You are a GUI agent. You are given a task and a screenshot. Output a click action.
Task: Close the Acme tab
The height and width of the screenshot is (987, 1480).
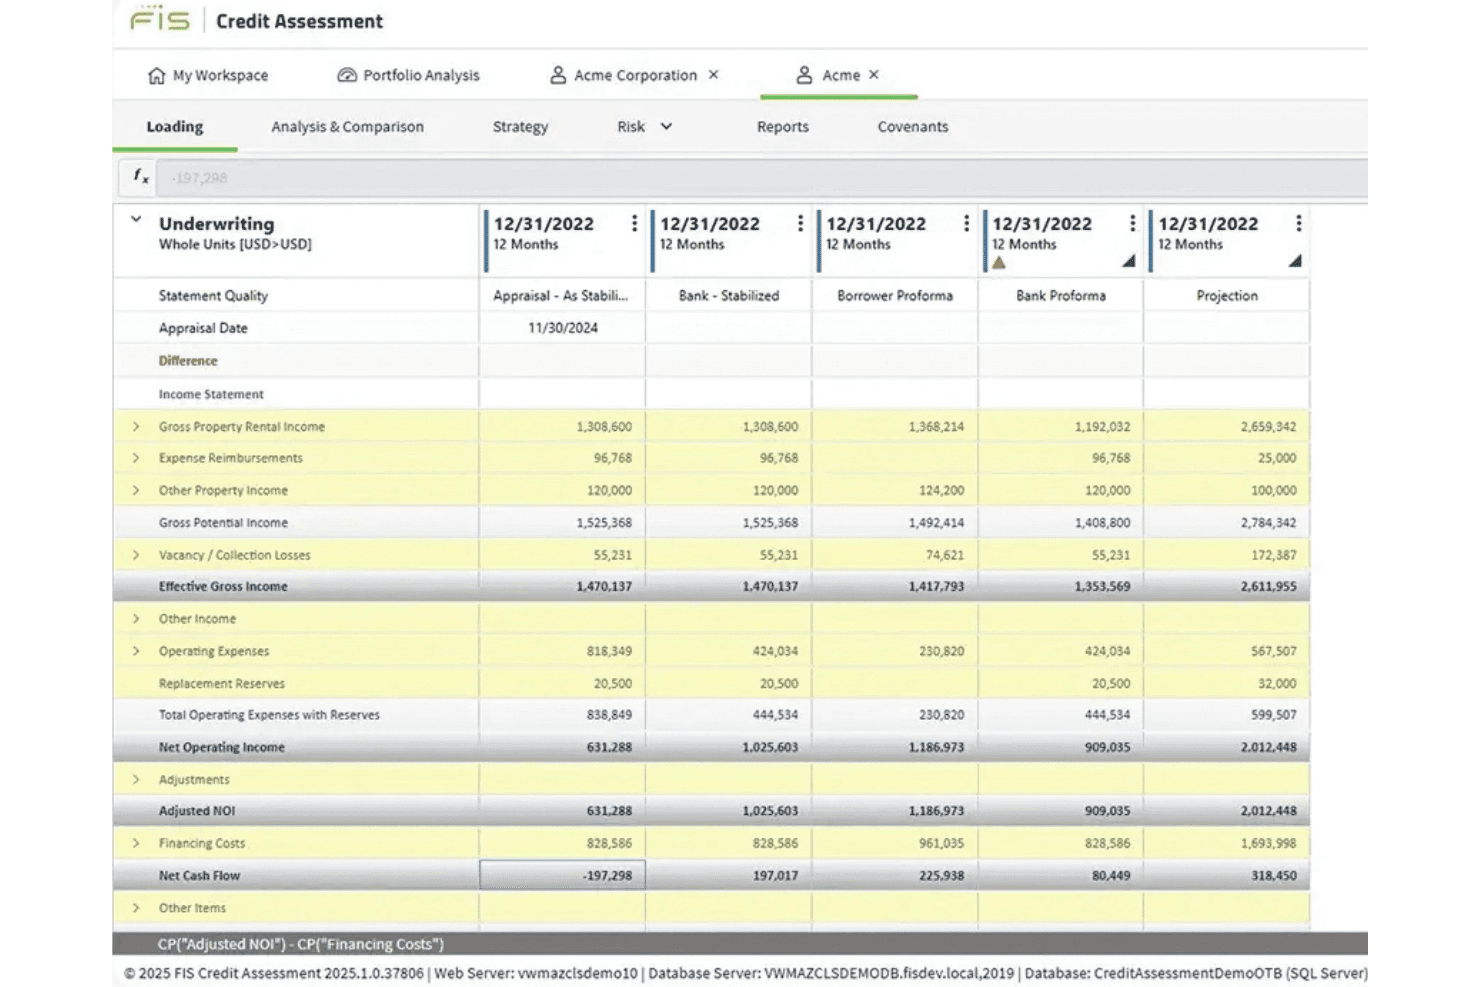874,75
